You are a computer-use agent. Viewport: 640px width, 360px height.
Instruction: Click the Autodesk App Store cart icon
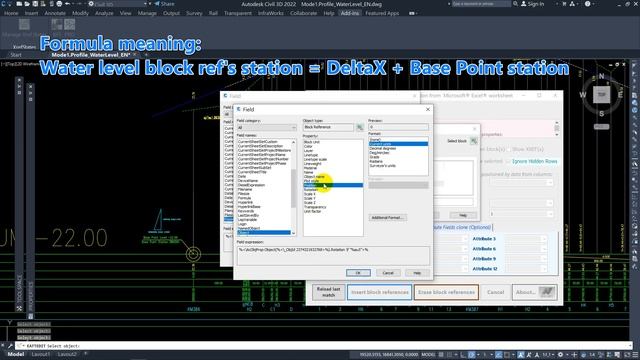click(564, 4)
